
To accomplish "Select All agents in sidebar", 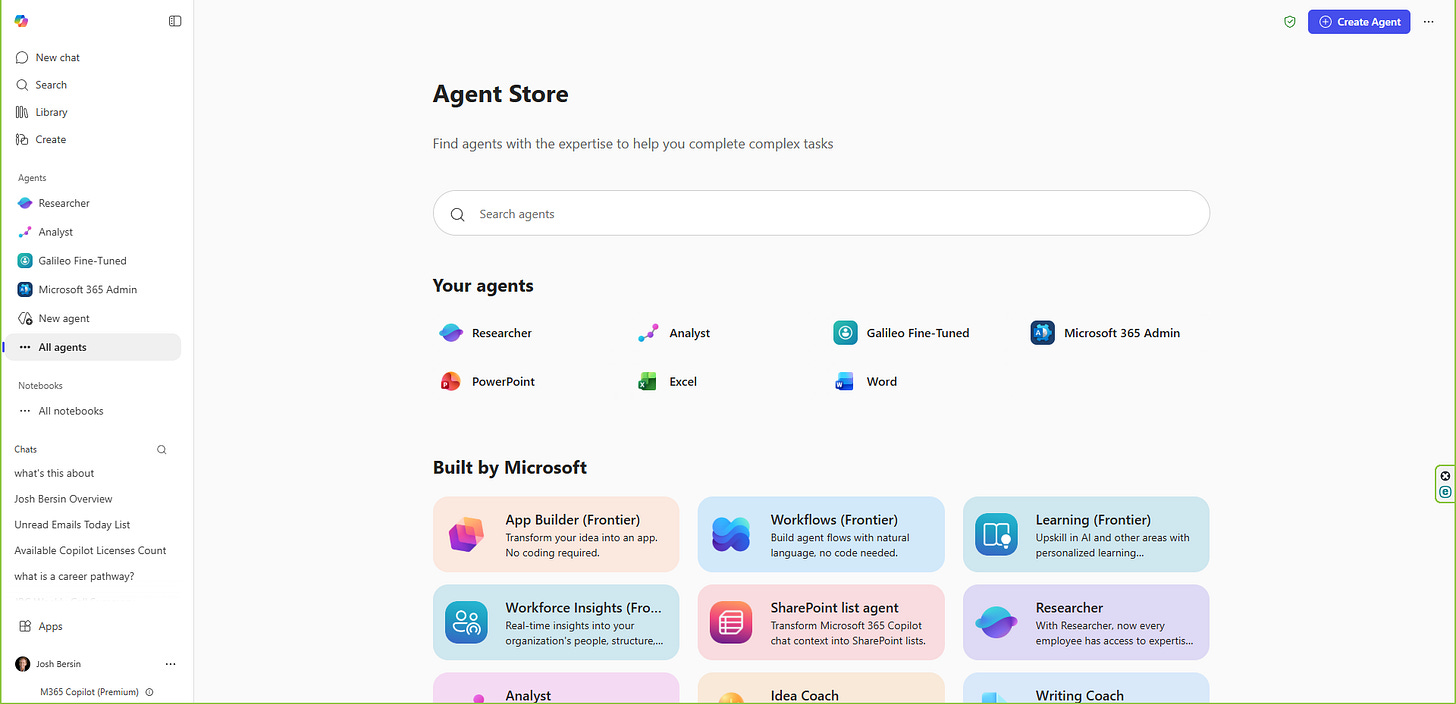I will tap(93, 347).
